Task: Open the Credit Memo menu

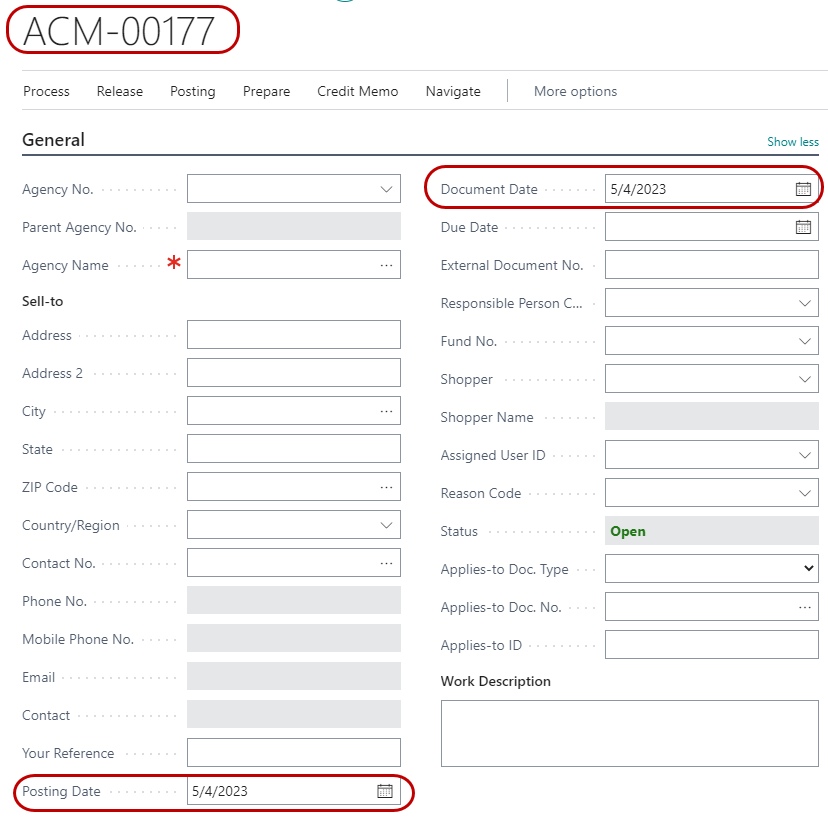Action: [x=357, y=91]
